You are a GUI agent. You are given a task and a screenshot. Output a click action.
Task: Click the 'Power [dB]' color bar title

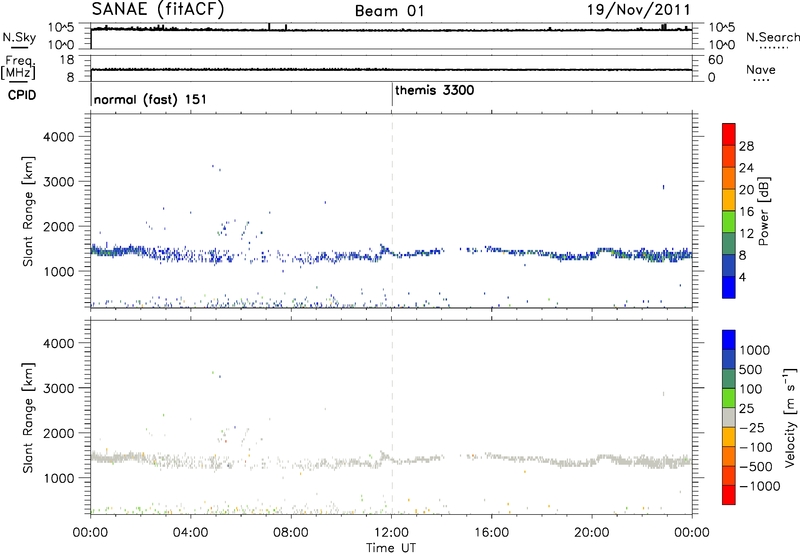tap(762, 213)
